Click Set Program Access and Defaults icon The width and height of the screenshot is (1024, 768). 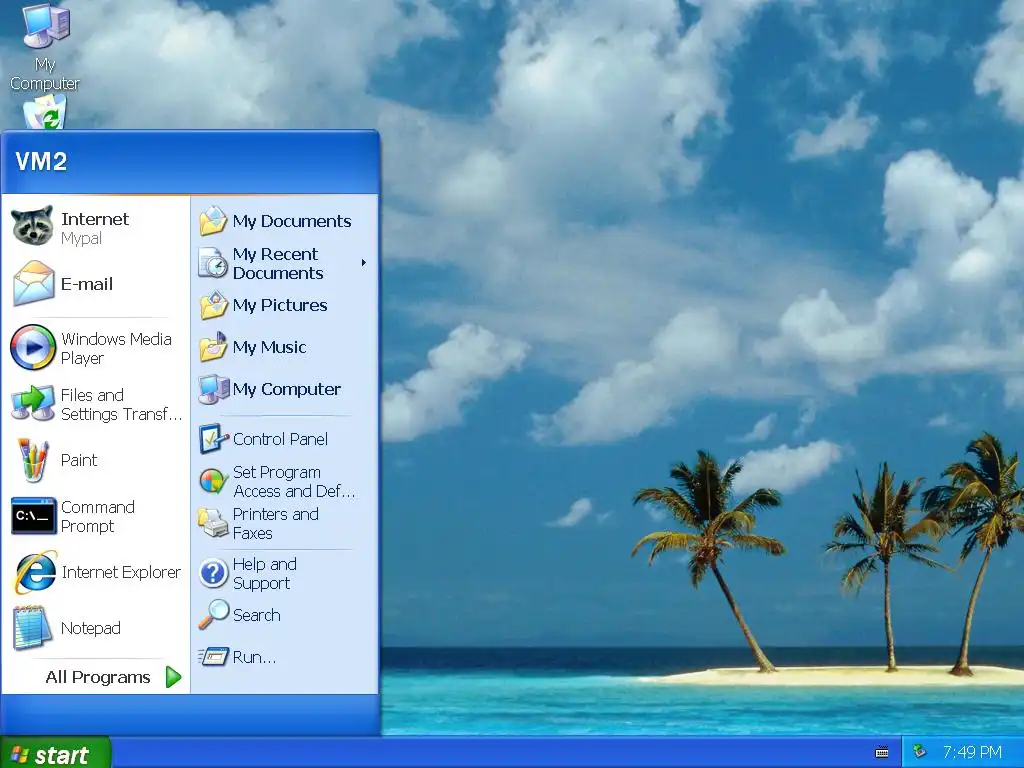pyautogui.click(x=213, y=482)
